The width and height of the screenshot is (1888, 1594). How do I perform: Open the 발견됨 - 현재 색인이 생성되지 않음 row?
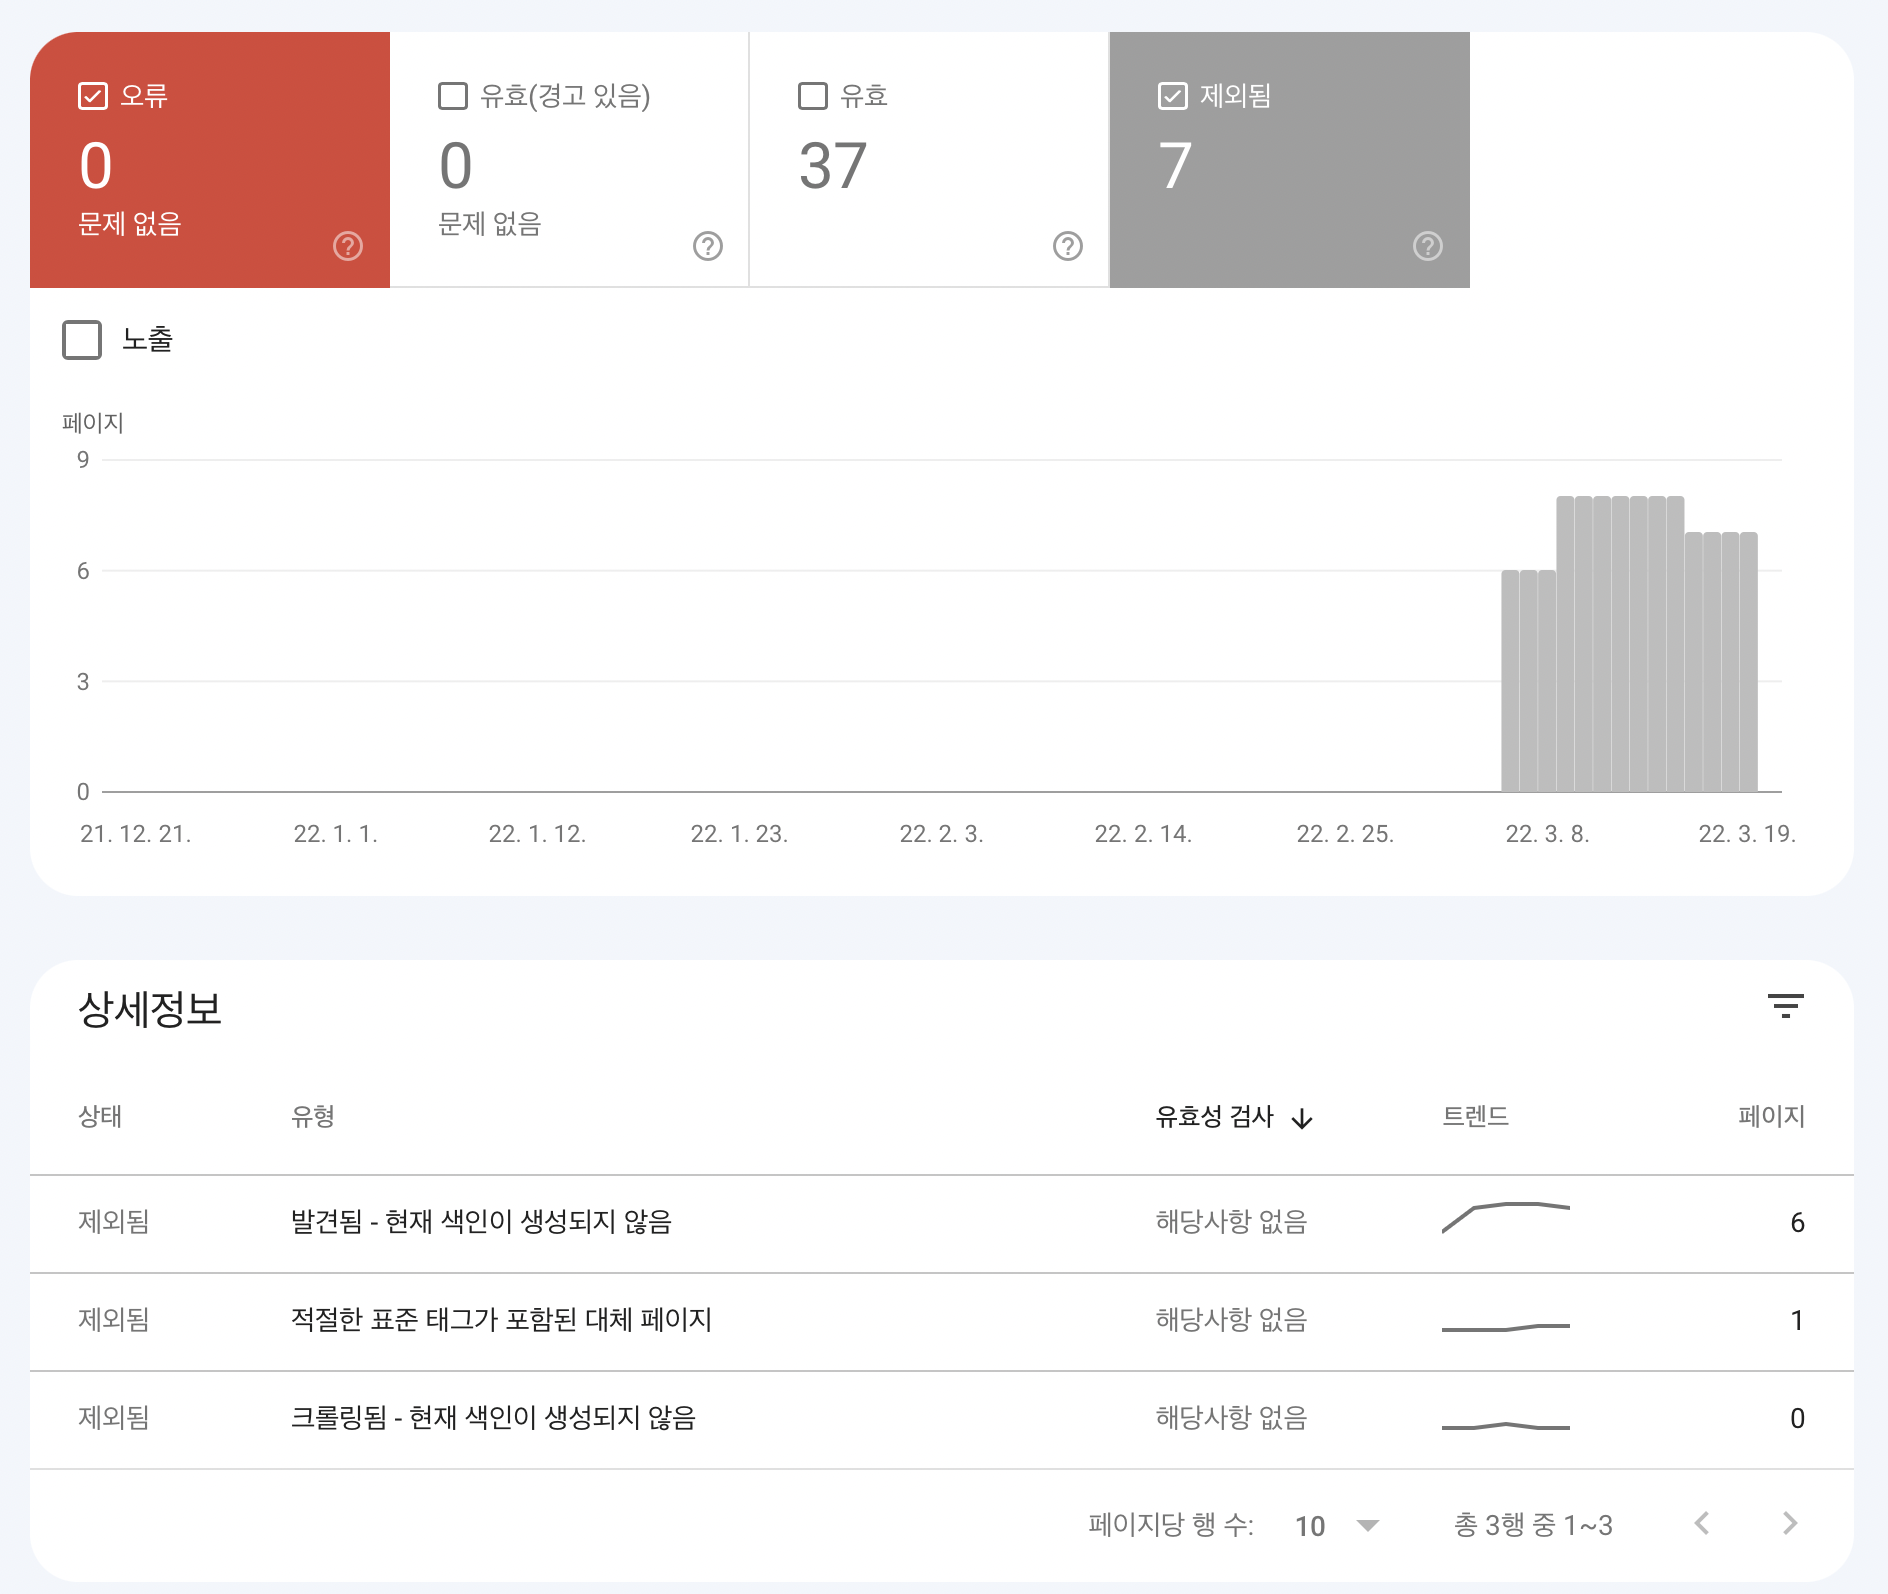(482, 1222)
